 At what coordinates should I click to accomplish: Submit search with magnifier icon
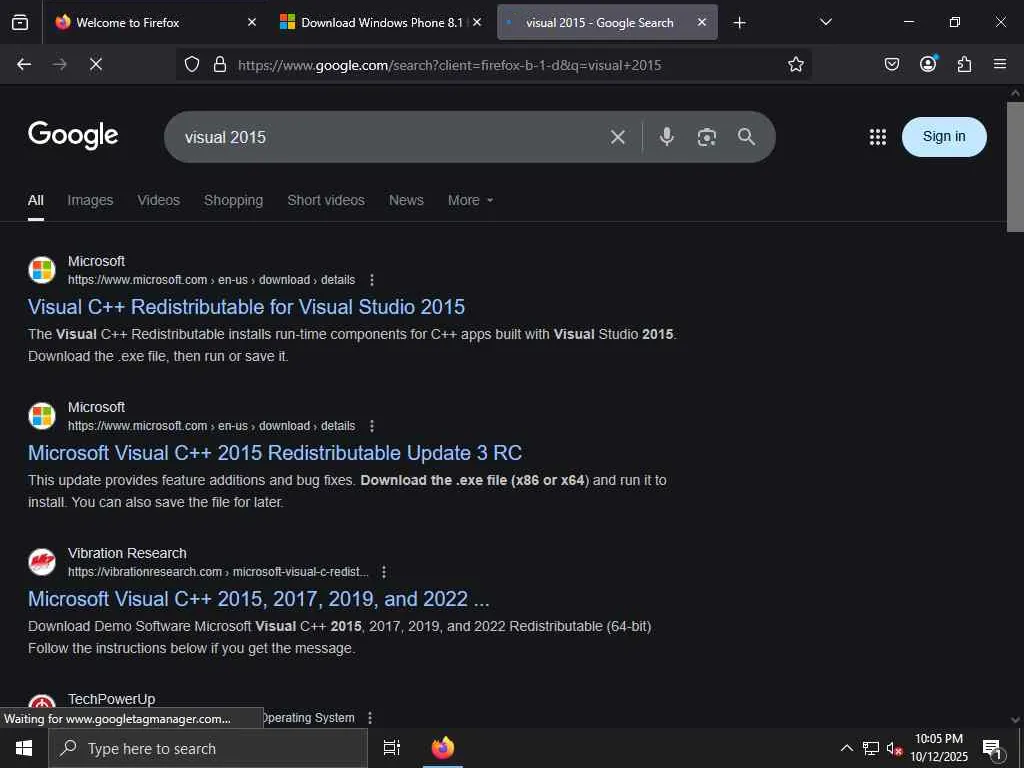pos(746,136)
